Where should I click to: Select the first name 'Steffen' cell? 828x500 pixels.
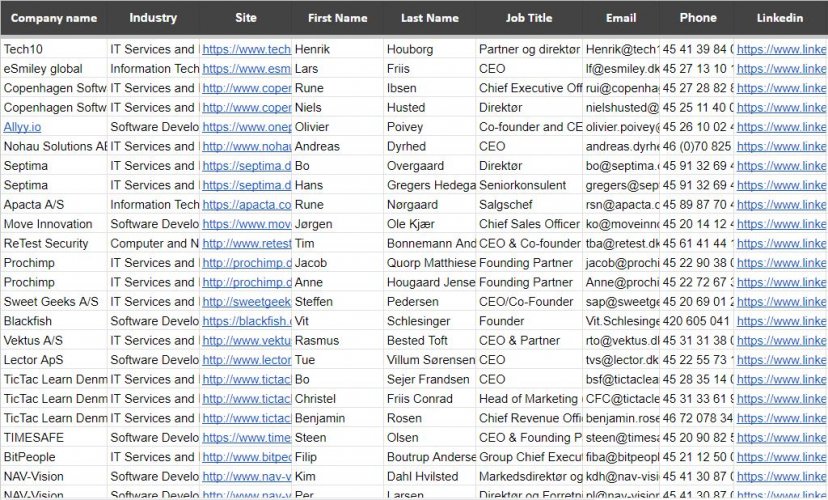337,302
